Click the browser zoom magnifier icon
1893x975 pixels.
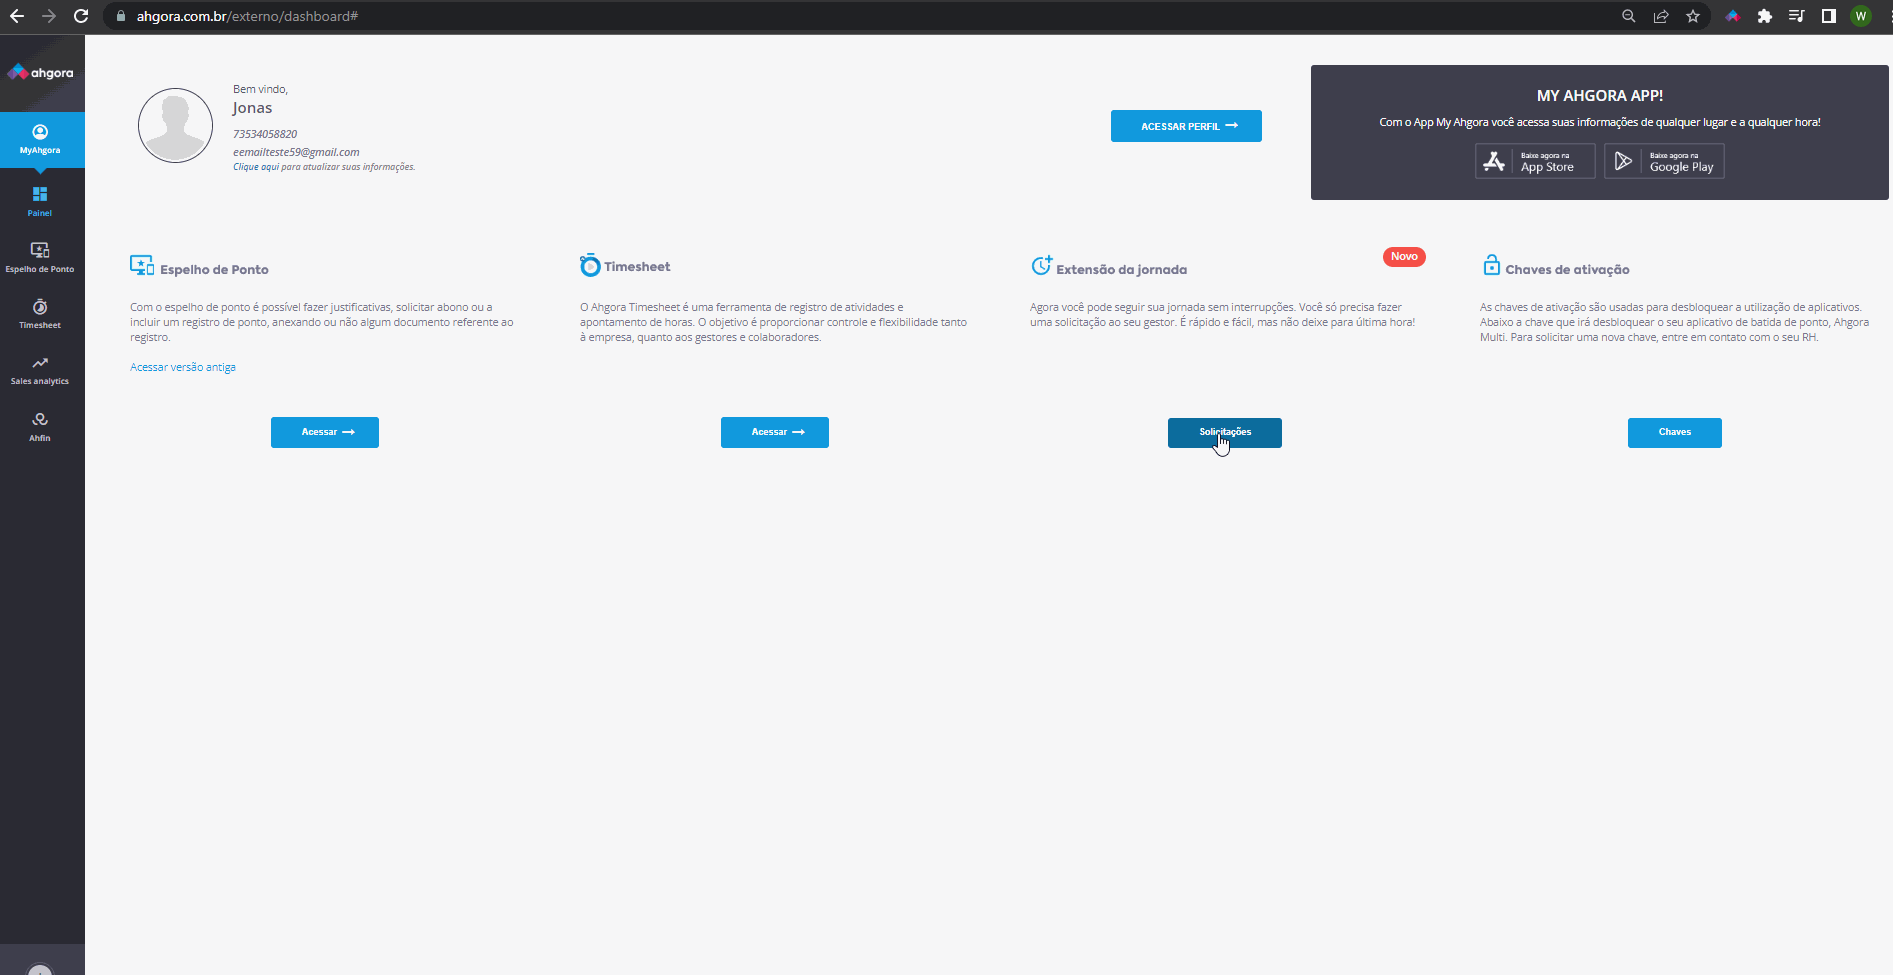click(x=1629, y=16)
